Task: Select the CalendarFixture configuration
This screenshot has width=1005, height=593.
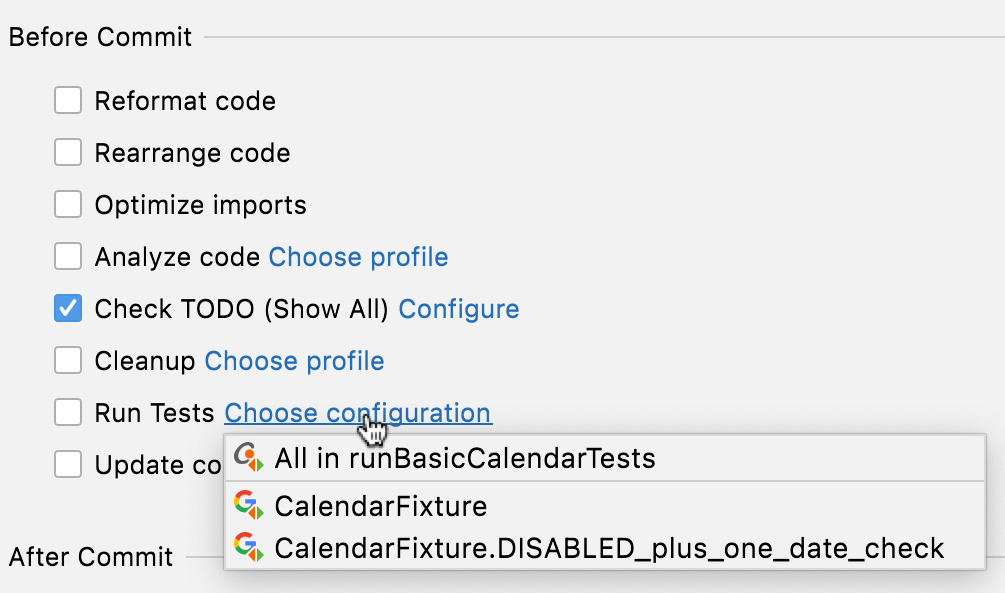Action: pyautogui.click(x=380, y=506)
